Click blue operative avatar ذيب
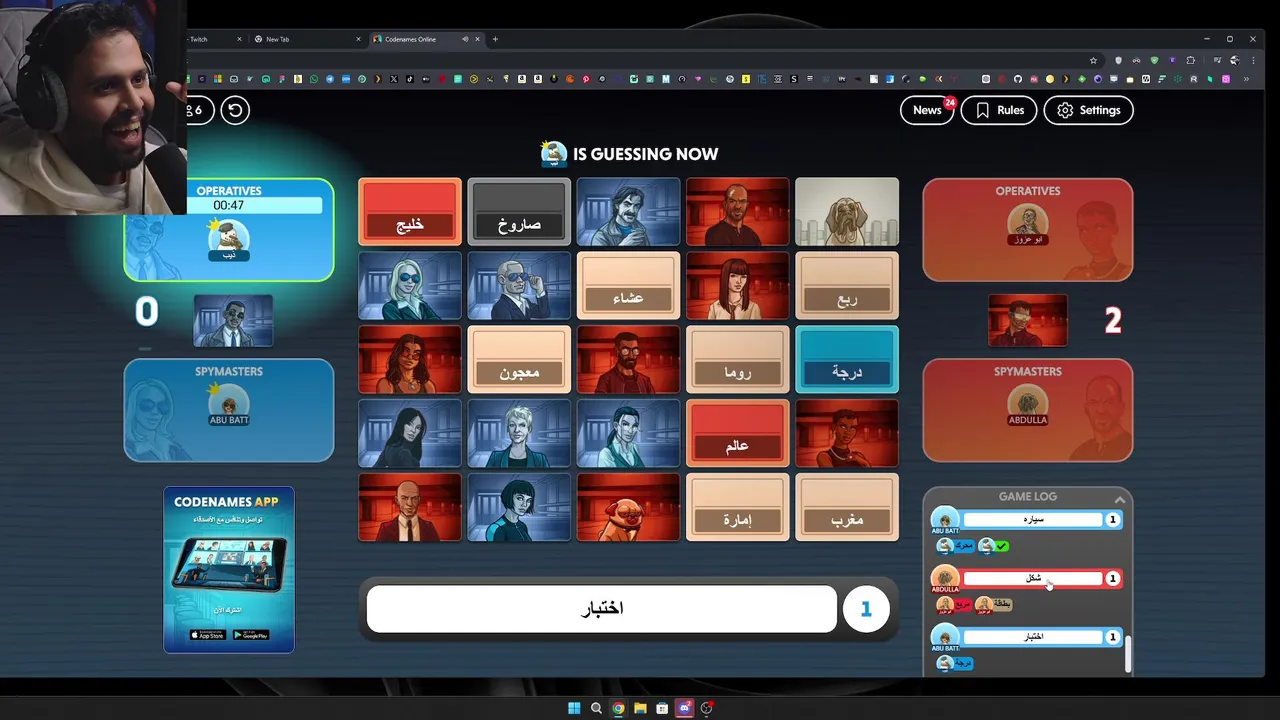 point(229,241)
